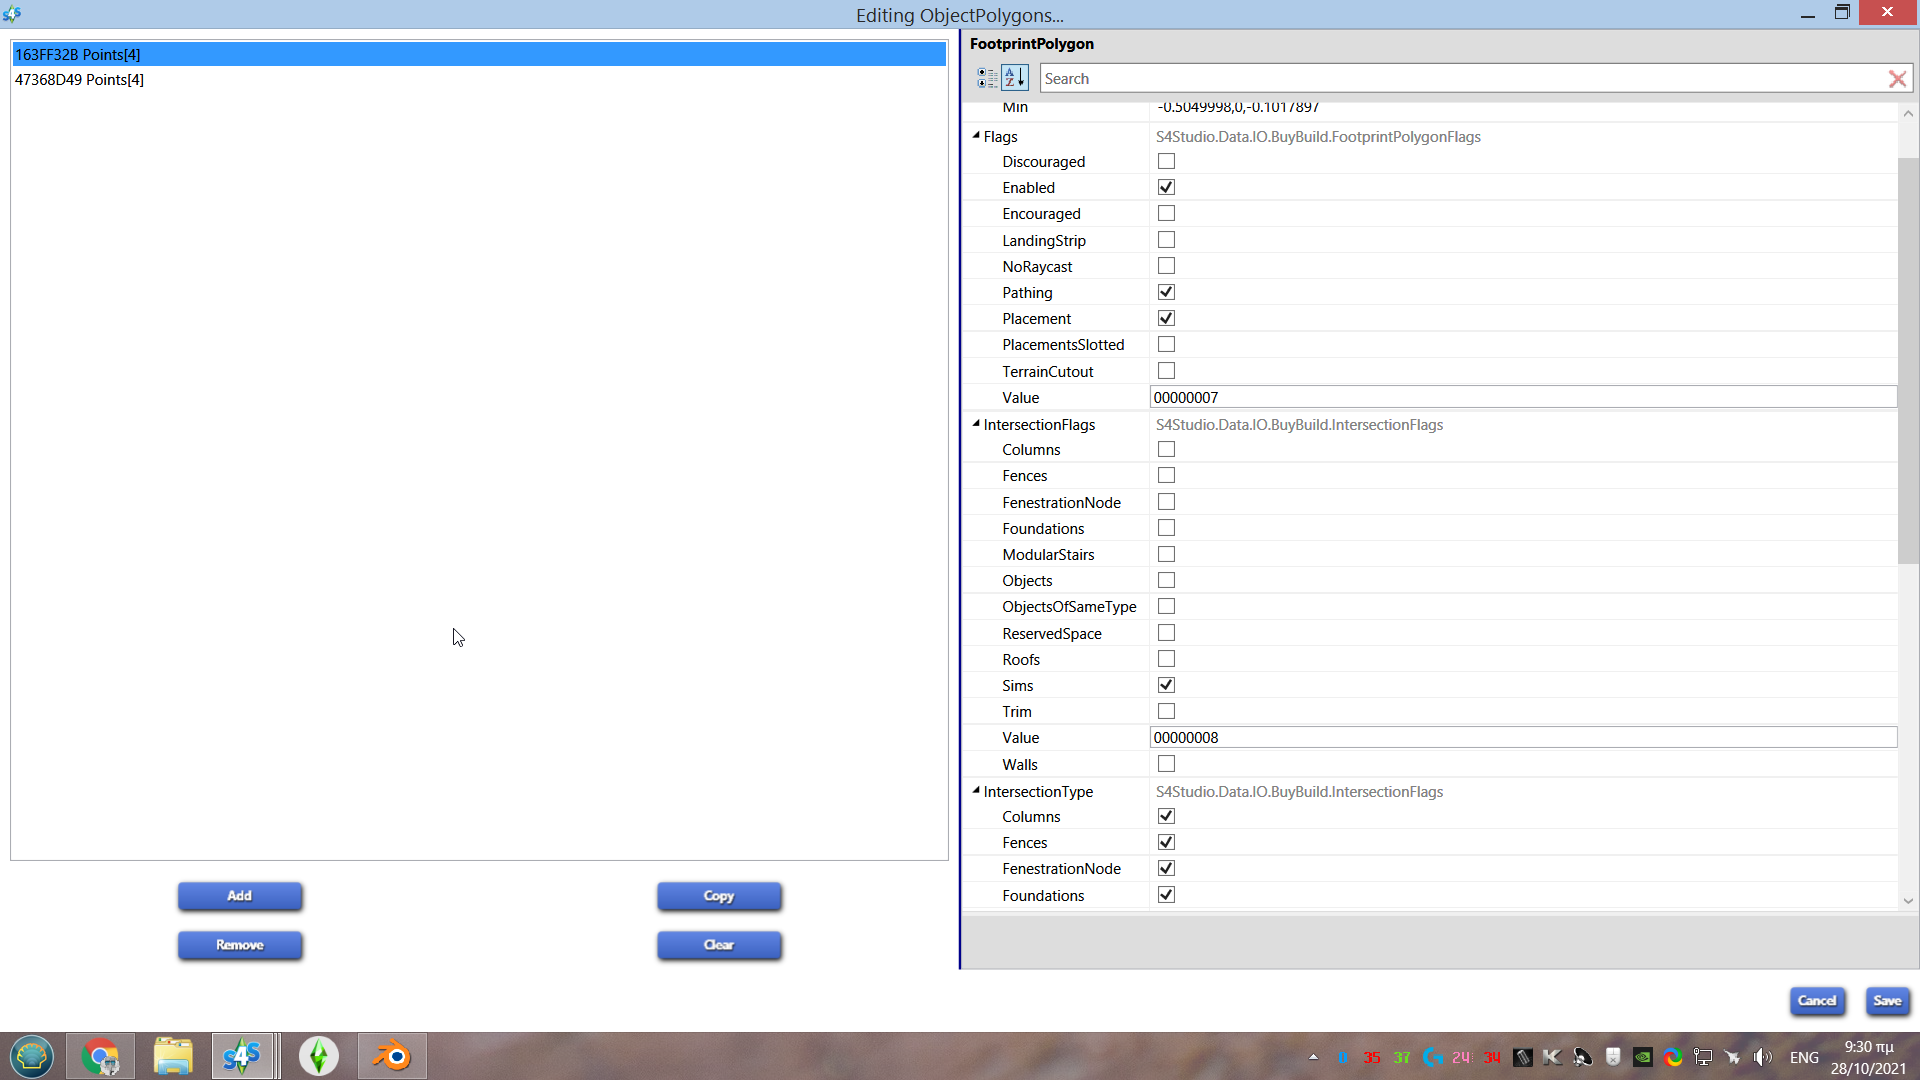1920x1080 pixels.
Task: Click the Sims 4 plumbob taskbar icon
Action: pyautogui.click(x=319, y=1056)
